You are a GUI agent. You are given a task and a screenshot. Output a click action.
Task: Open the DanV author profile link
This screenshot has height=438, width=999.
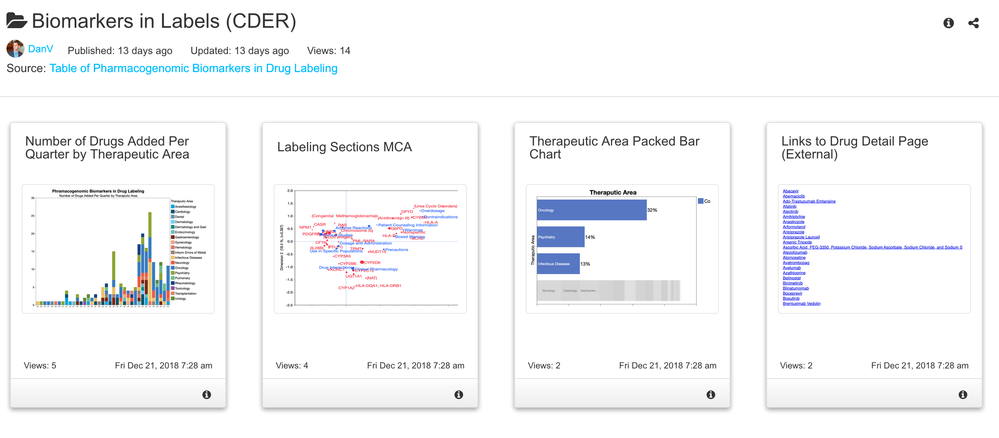tap(41, 49)
